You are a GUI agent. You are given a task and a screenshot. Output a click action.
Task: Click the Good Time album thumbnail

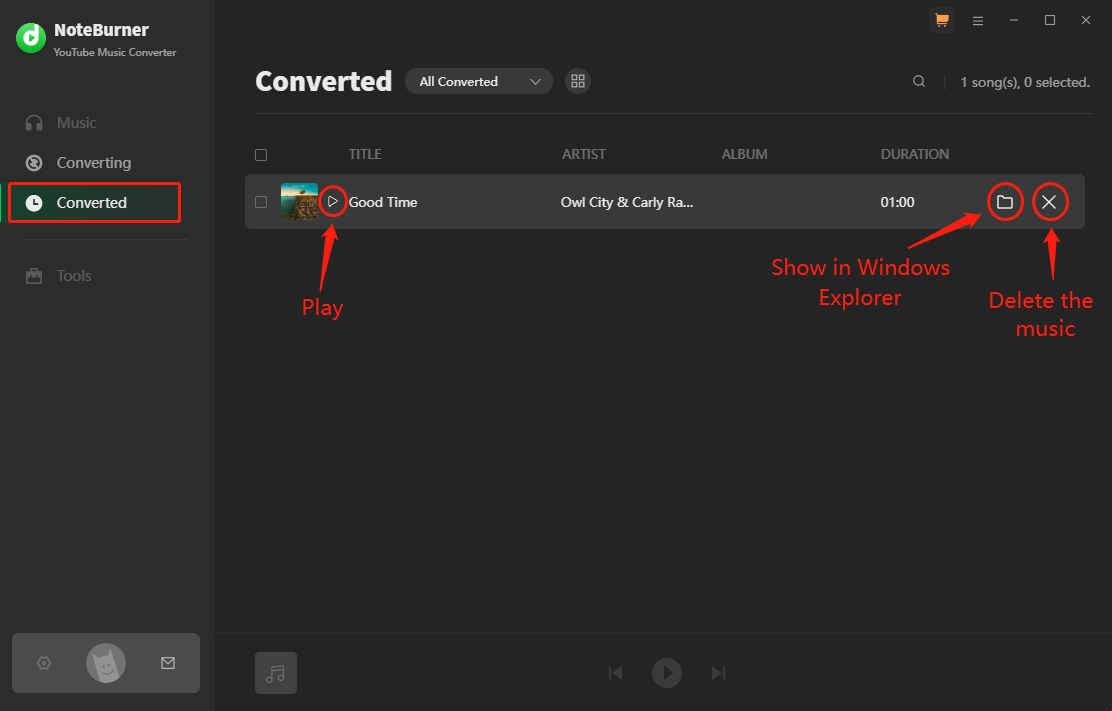[x=299, y=201]
